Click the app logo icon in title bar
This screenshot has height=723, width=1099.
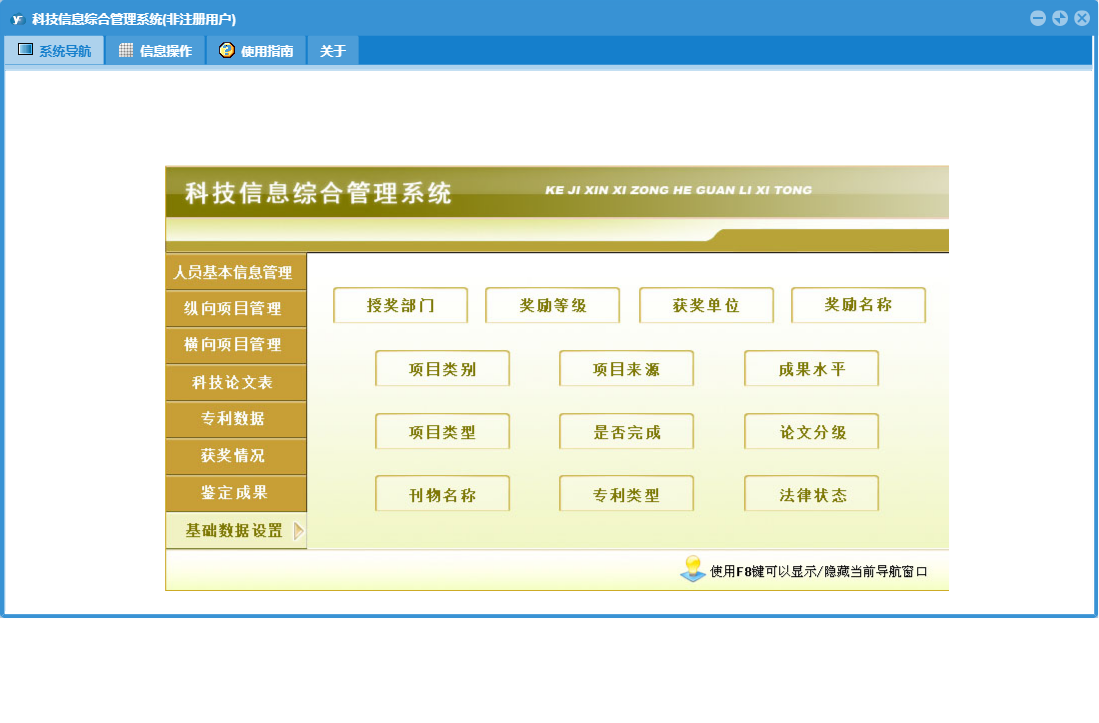pos(17,19)
